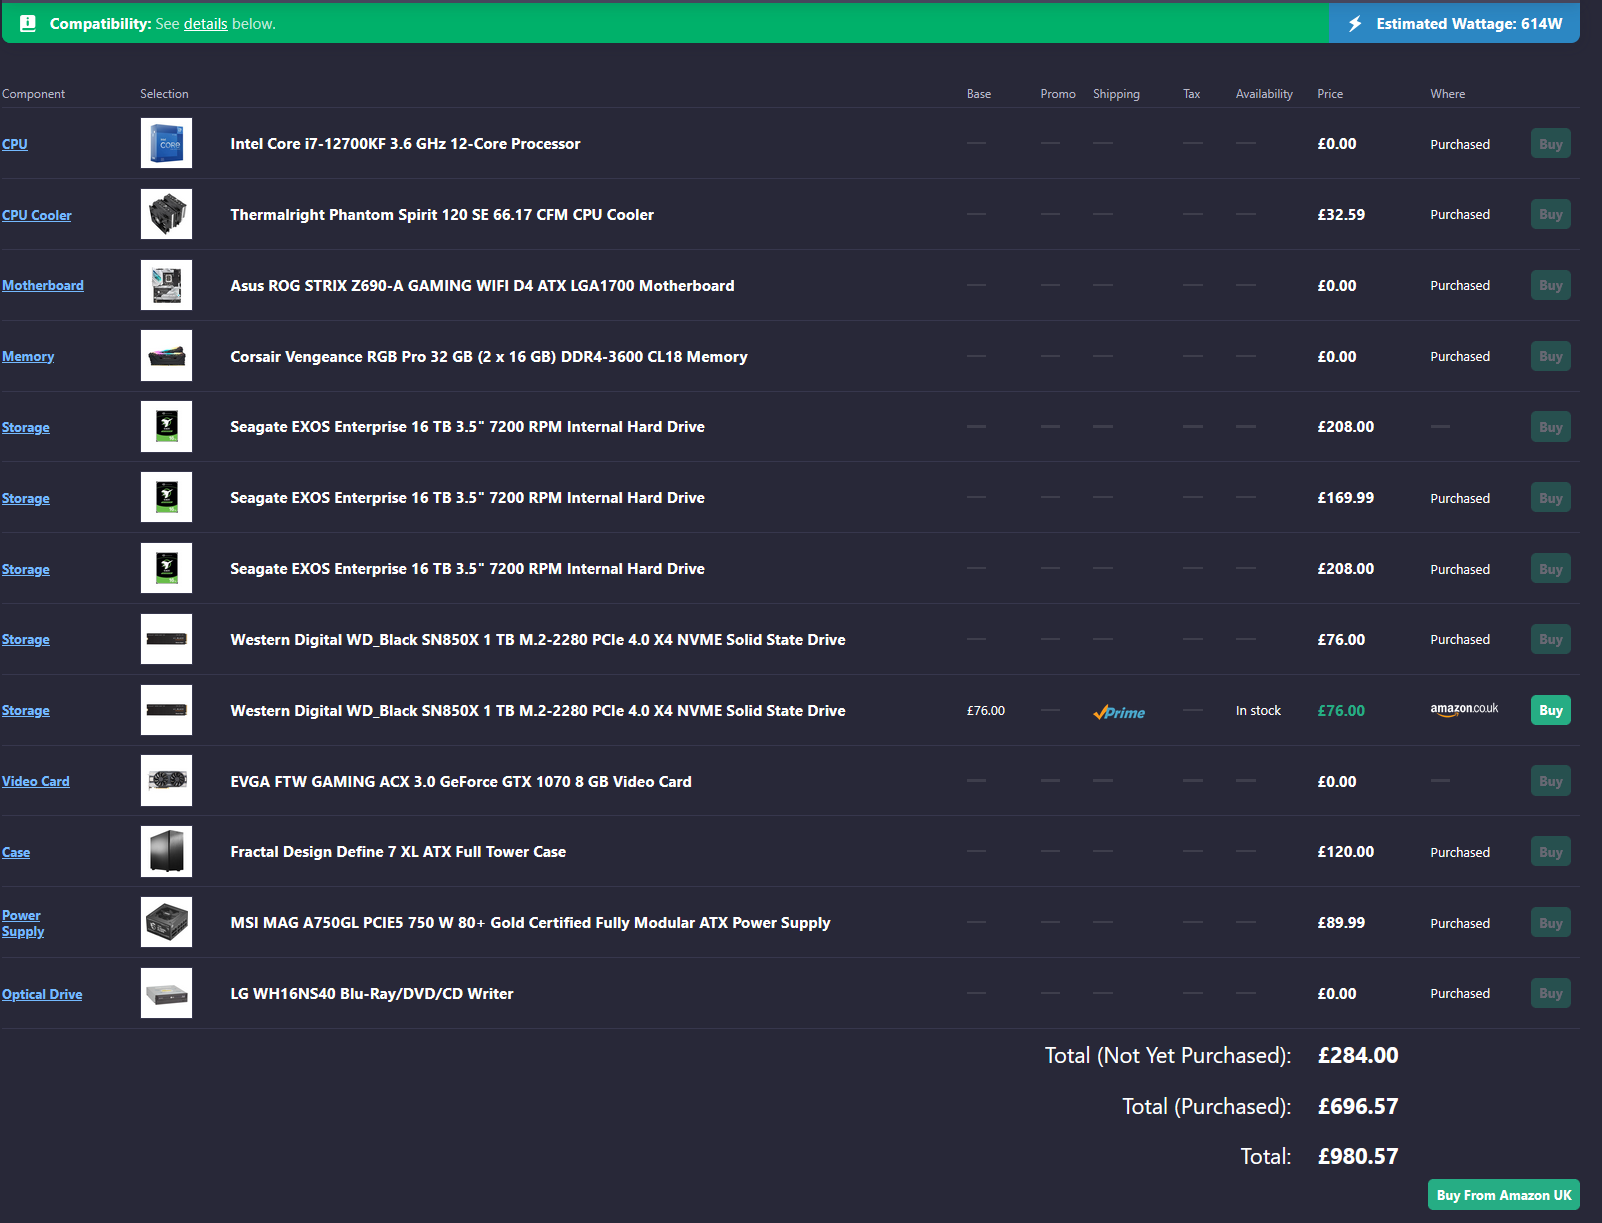Select Asus ROG STRIX Z690-A motherboard name

[482, 286]
